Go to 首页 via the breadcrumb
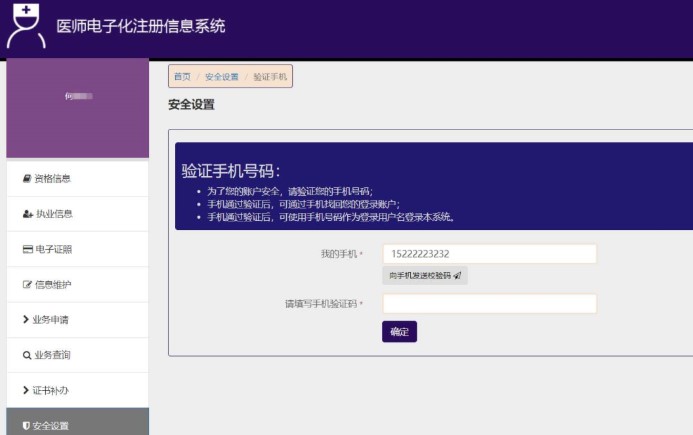The image size is (693, 435). 182,77
